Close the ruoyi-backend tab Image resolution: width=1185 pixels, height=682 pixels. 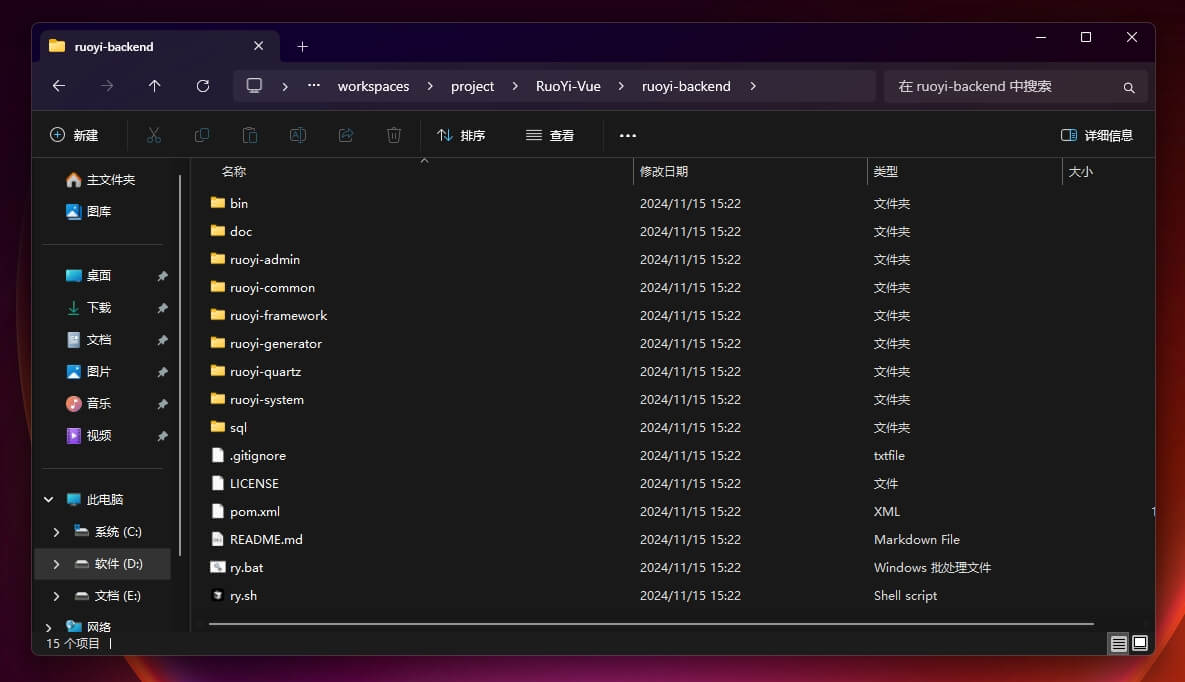[x=258, y=46]
